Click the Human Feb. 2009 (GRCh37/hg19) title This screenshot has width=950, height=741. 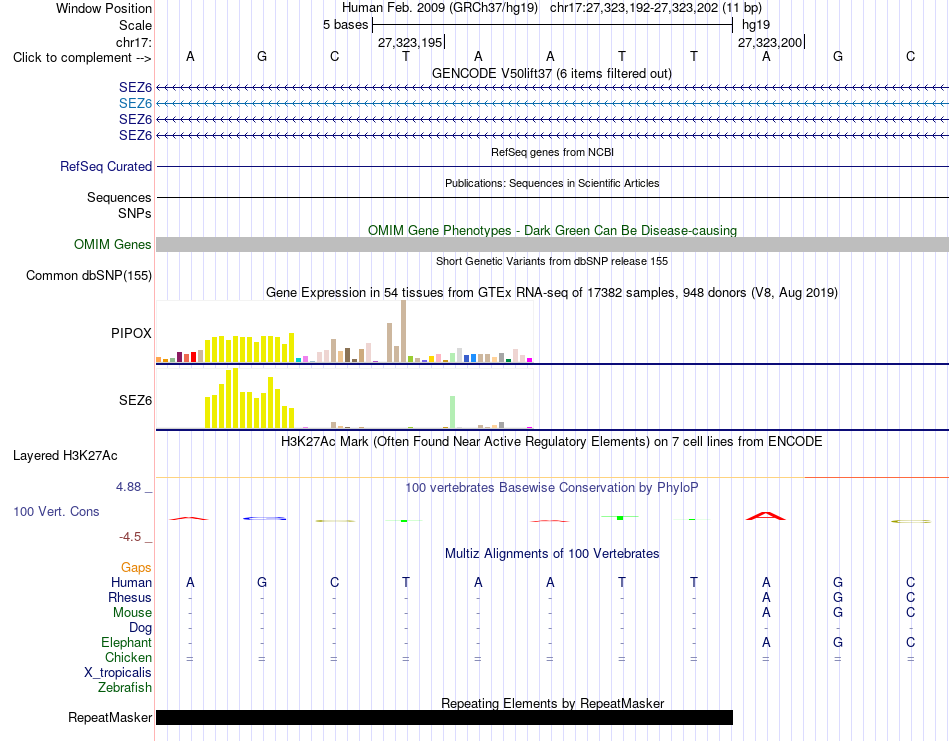pos(440,8)
